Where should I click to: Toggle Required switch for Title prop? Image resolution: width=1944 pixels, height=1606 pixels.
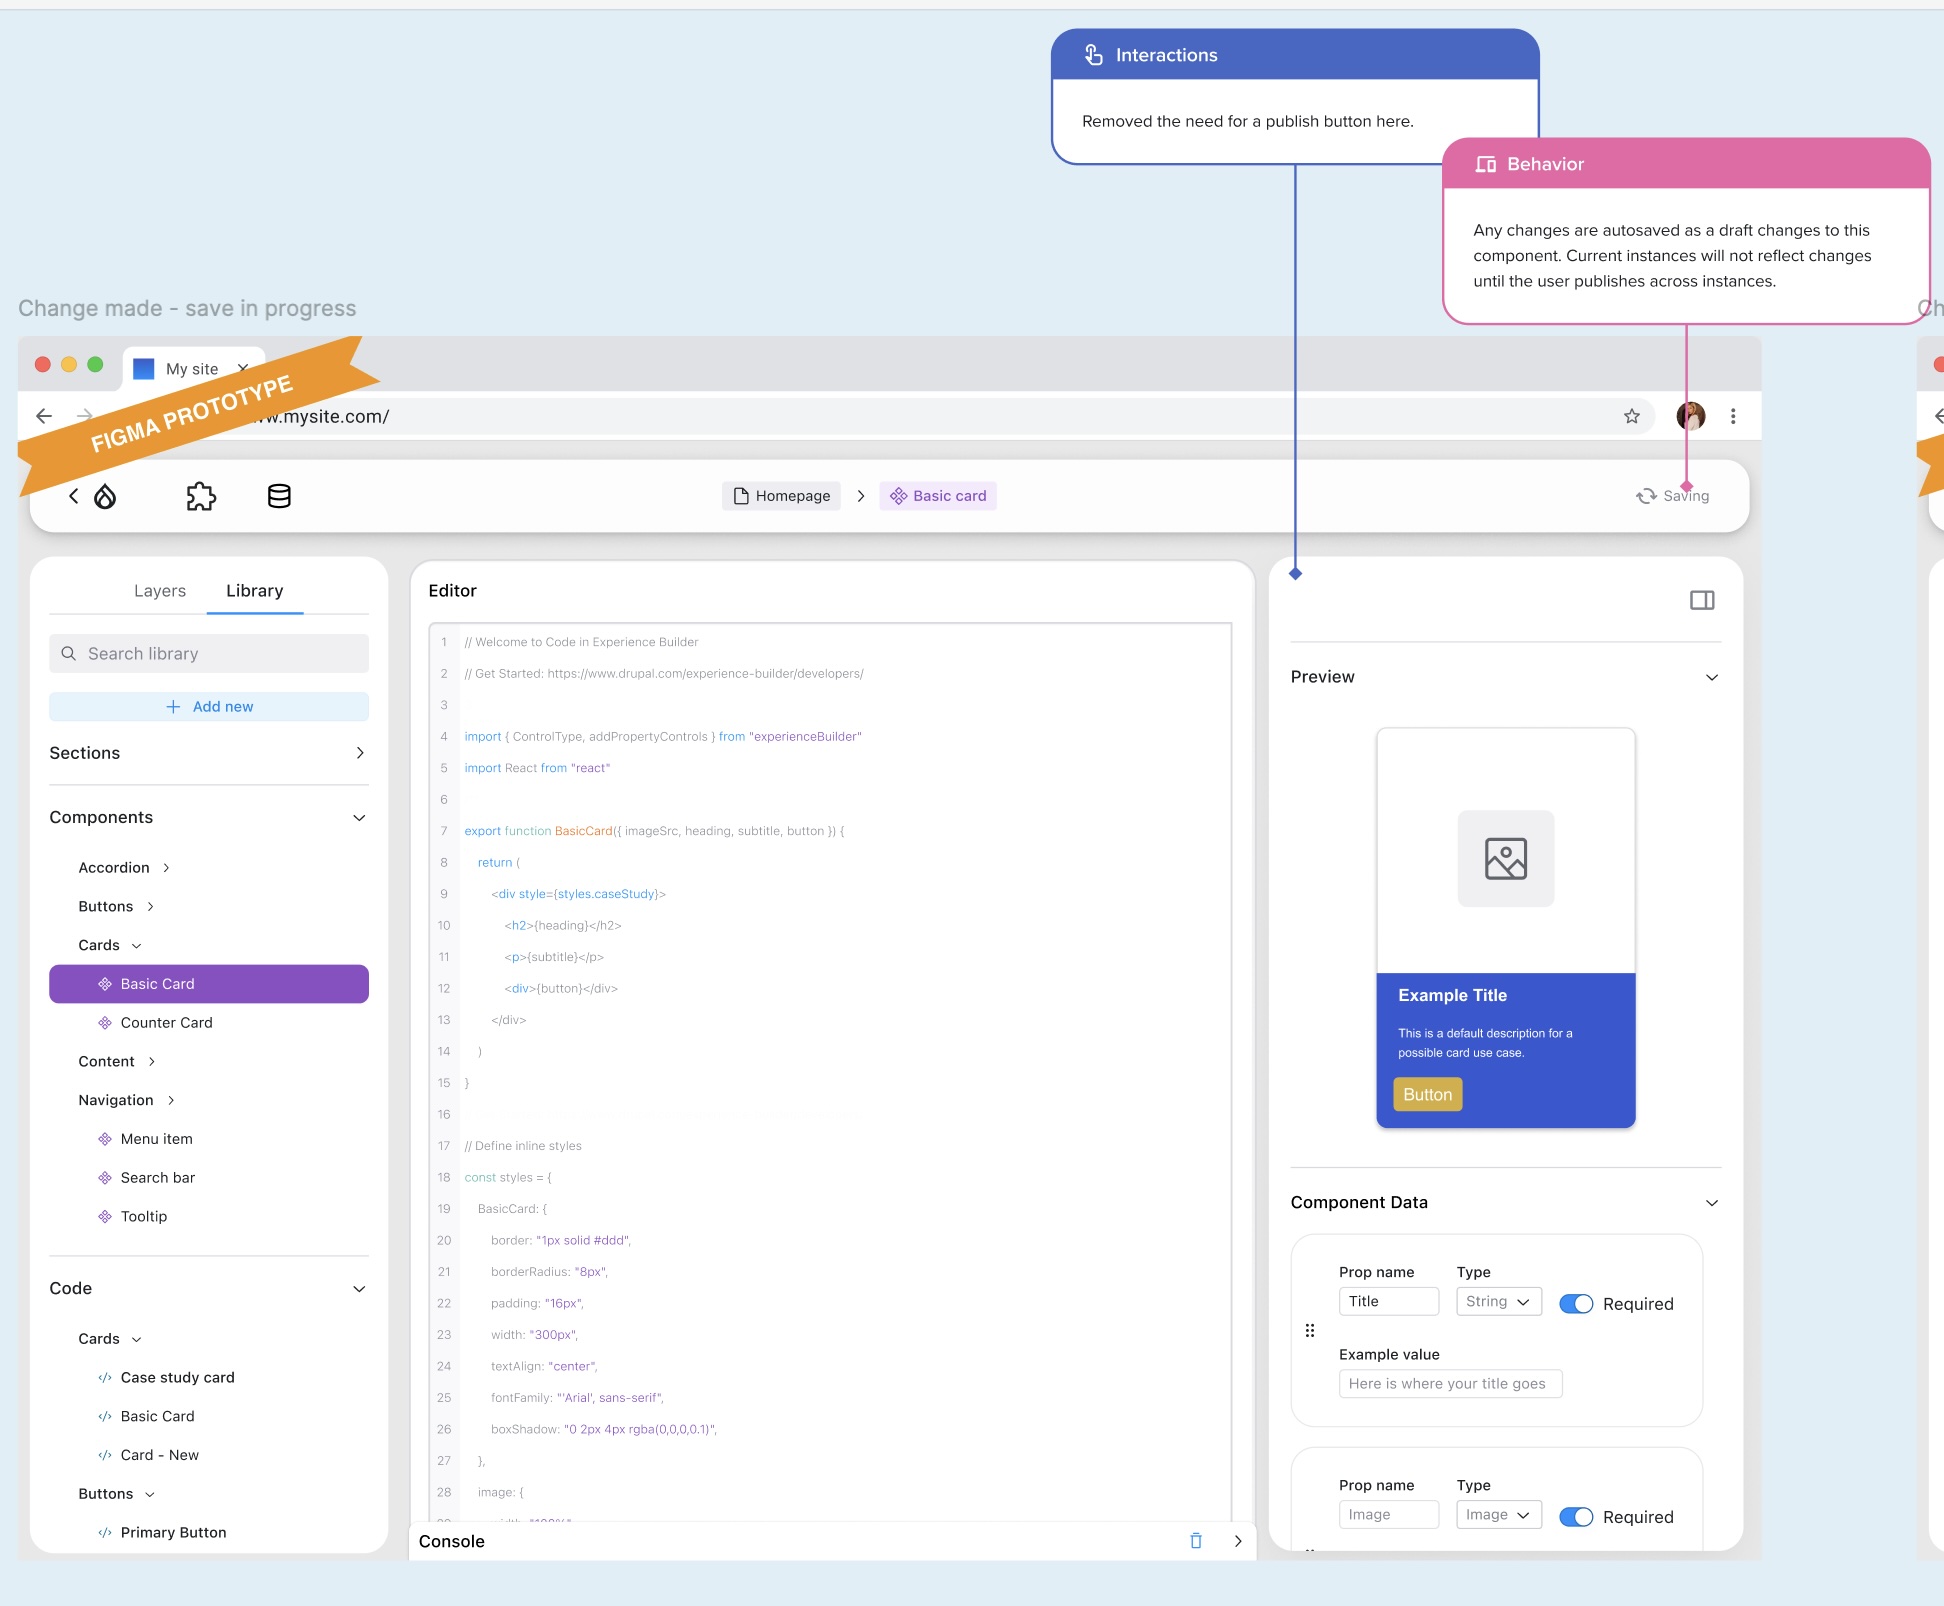[x=1576, y=1303]
